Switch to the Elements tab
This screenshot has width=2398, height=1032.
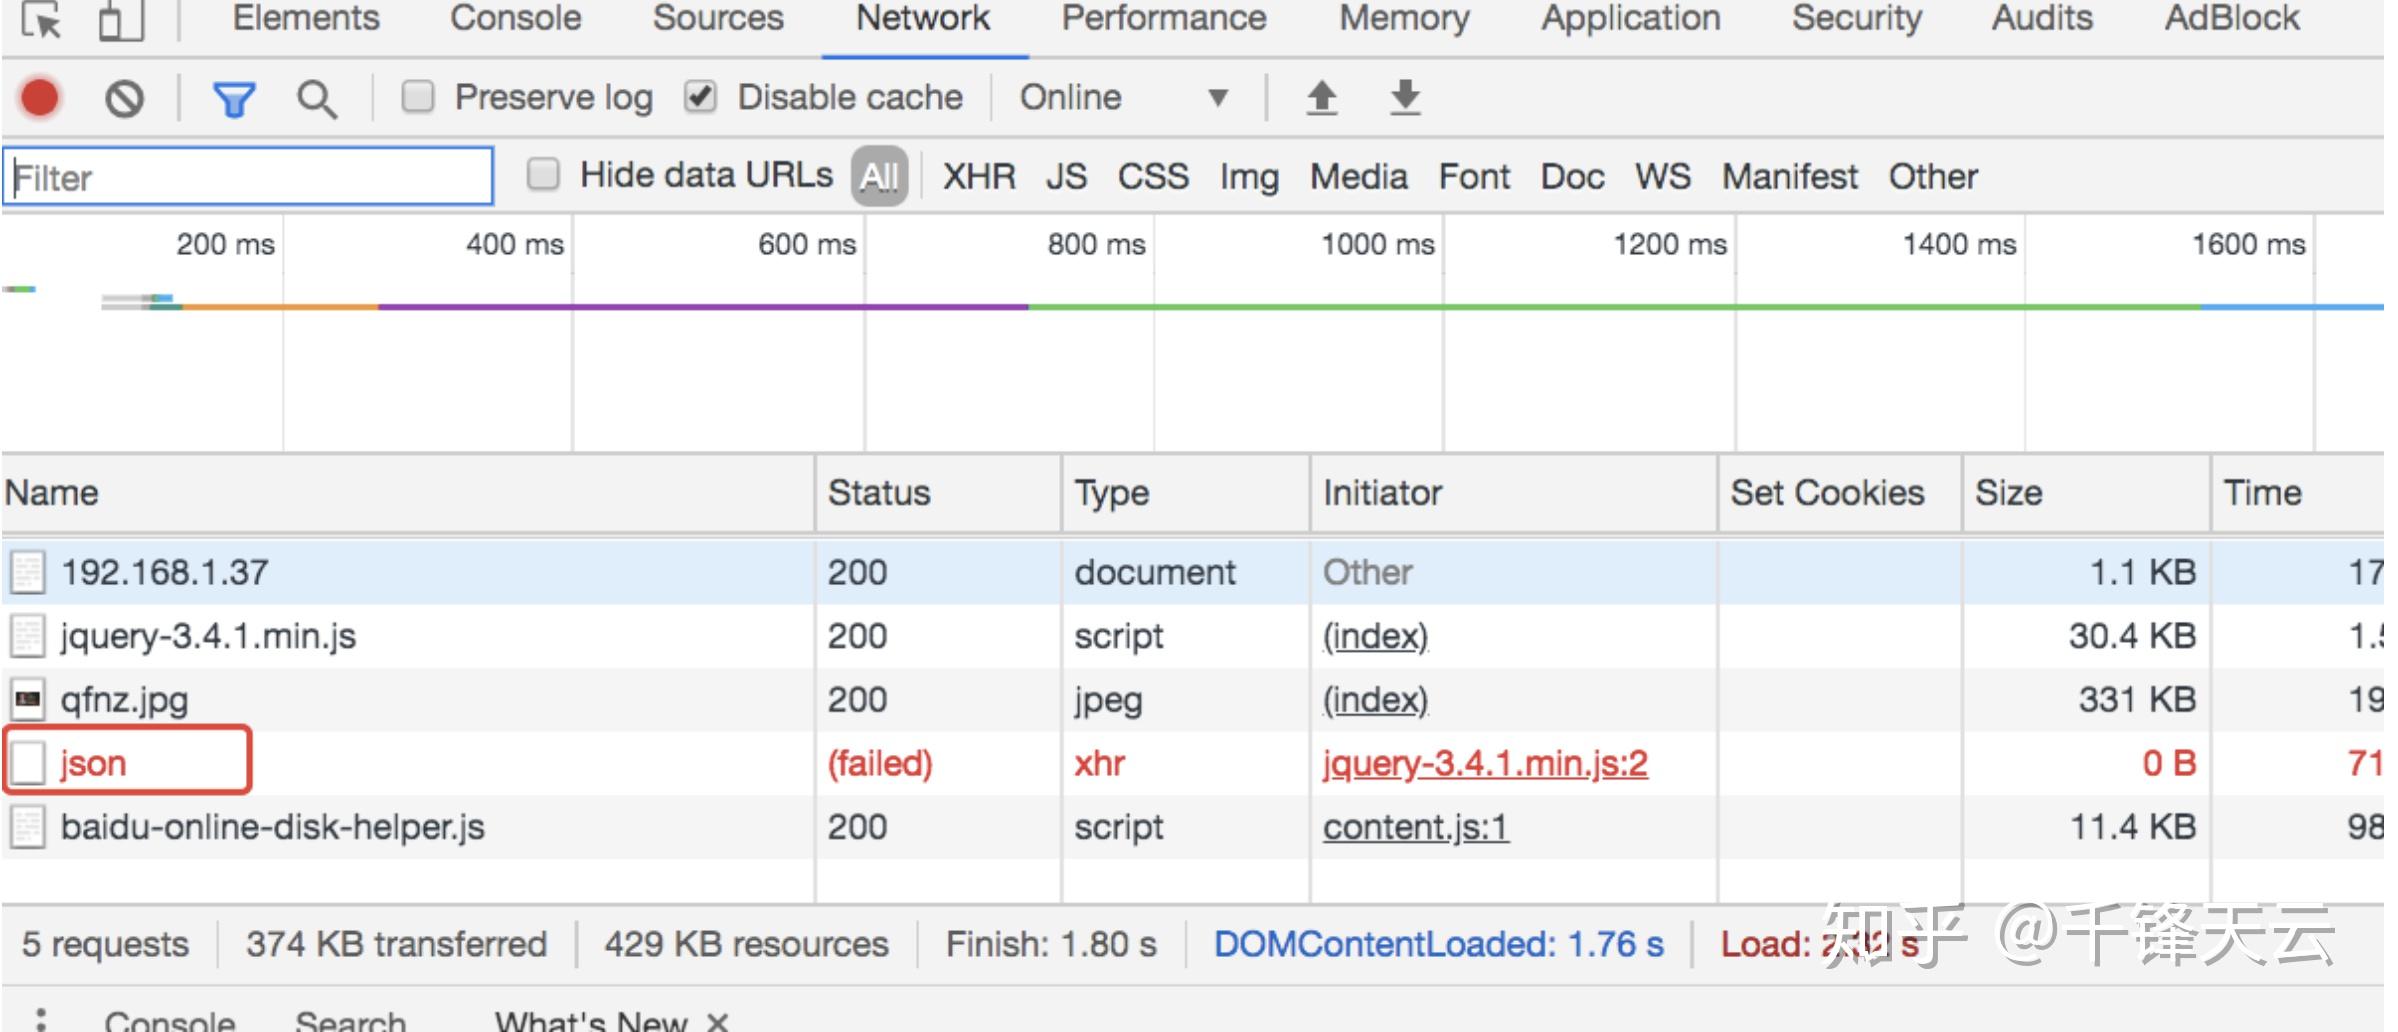(x=306, y=18)
